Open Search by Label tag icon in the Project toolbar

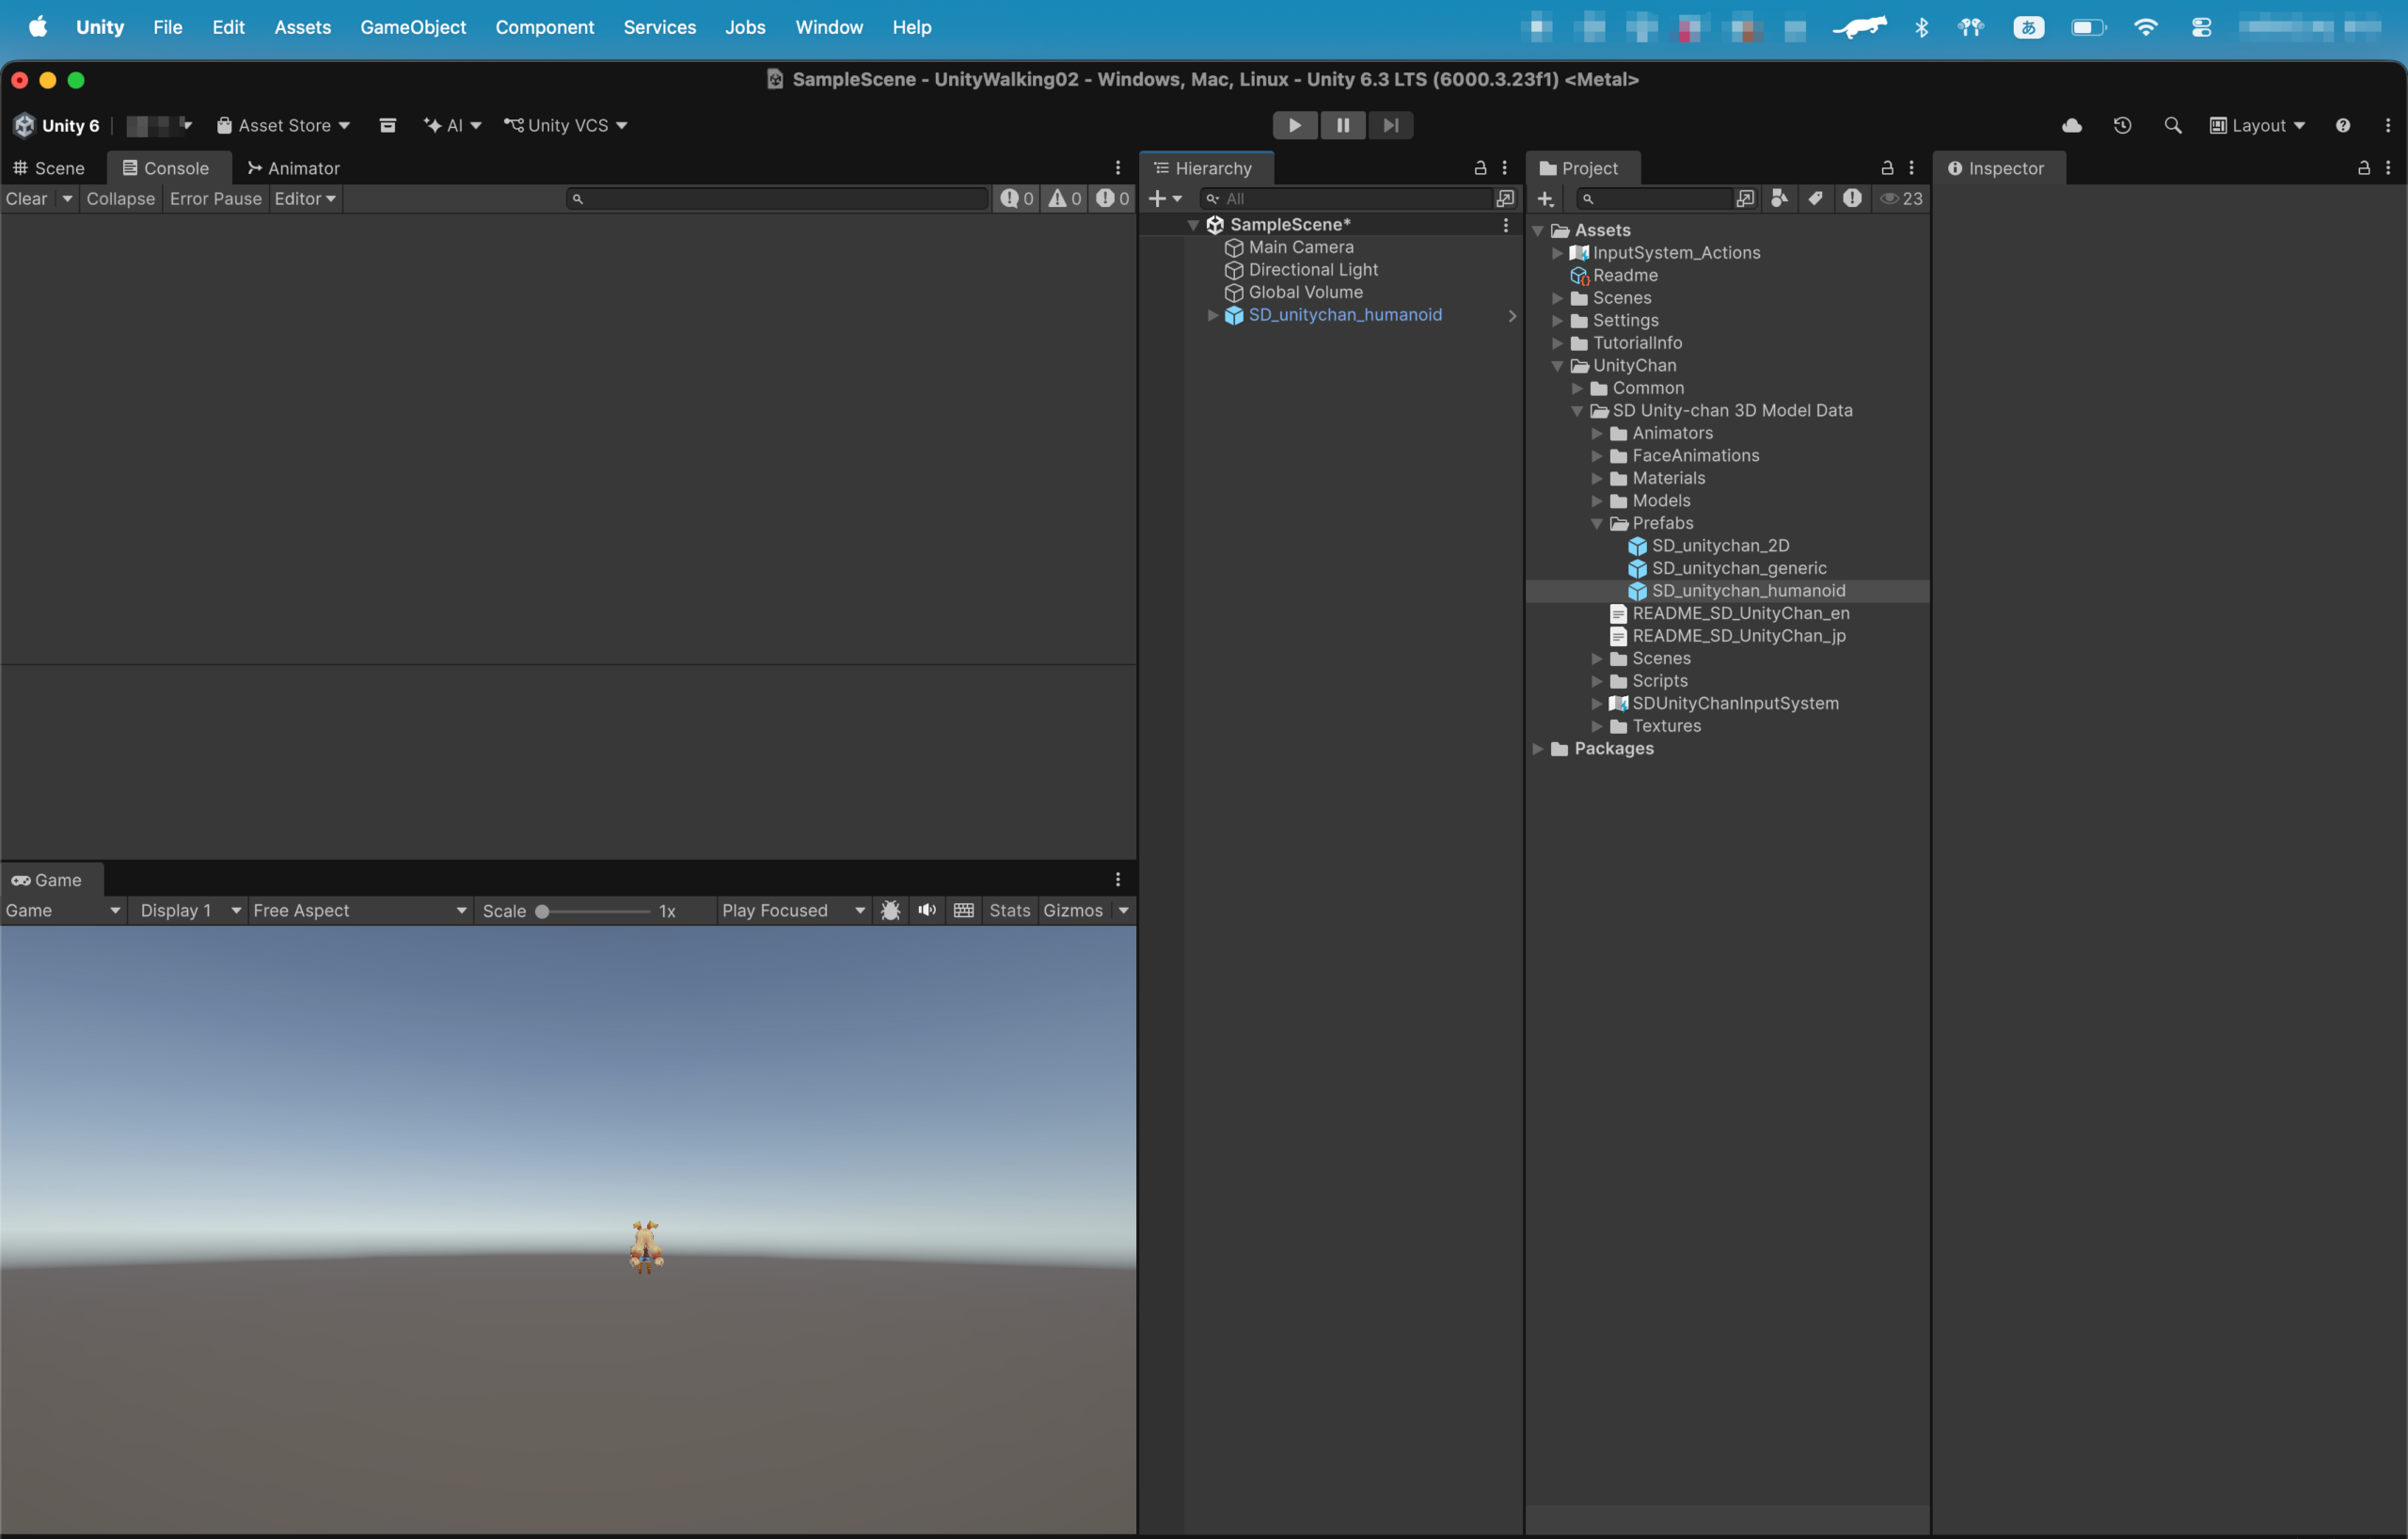(x=1815, y=198)
